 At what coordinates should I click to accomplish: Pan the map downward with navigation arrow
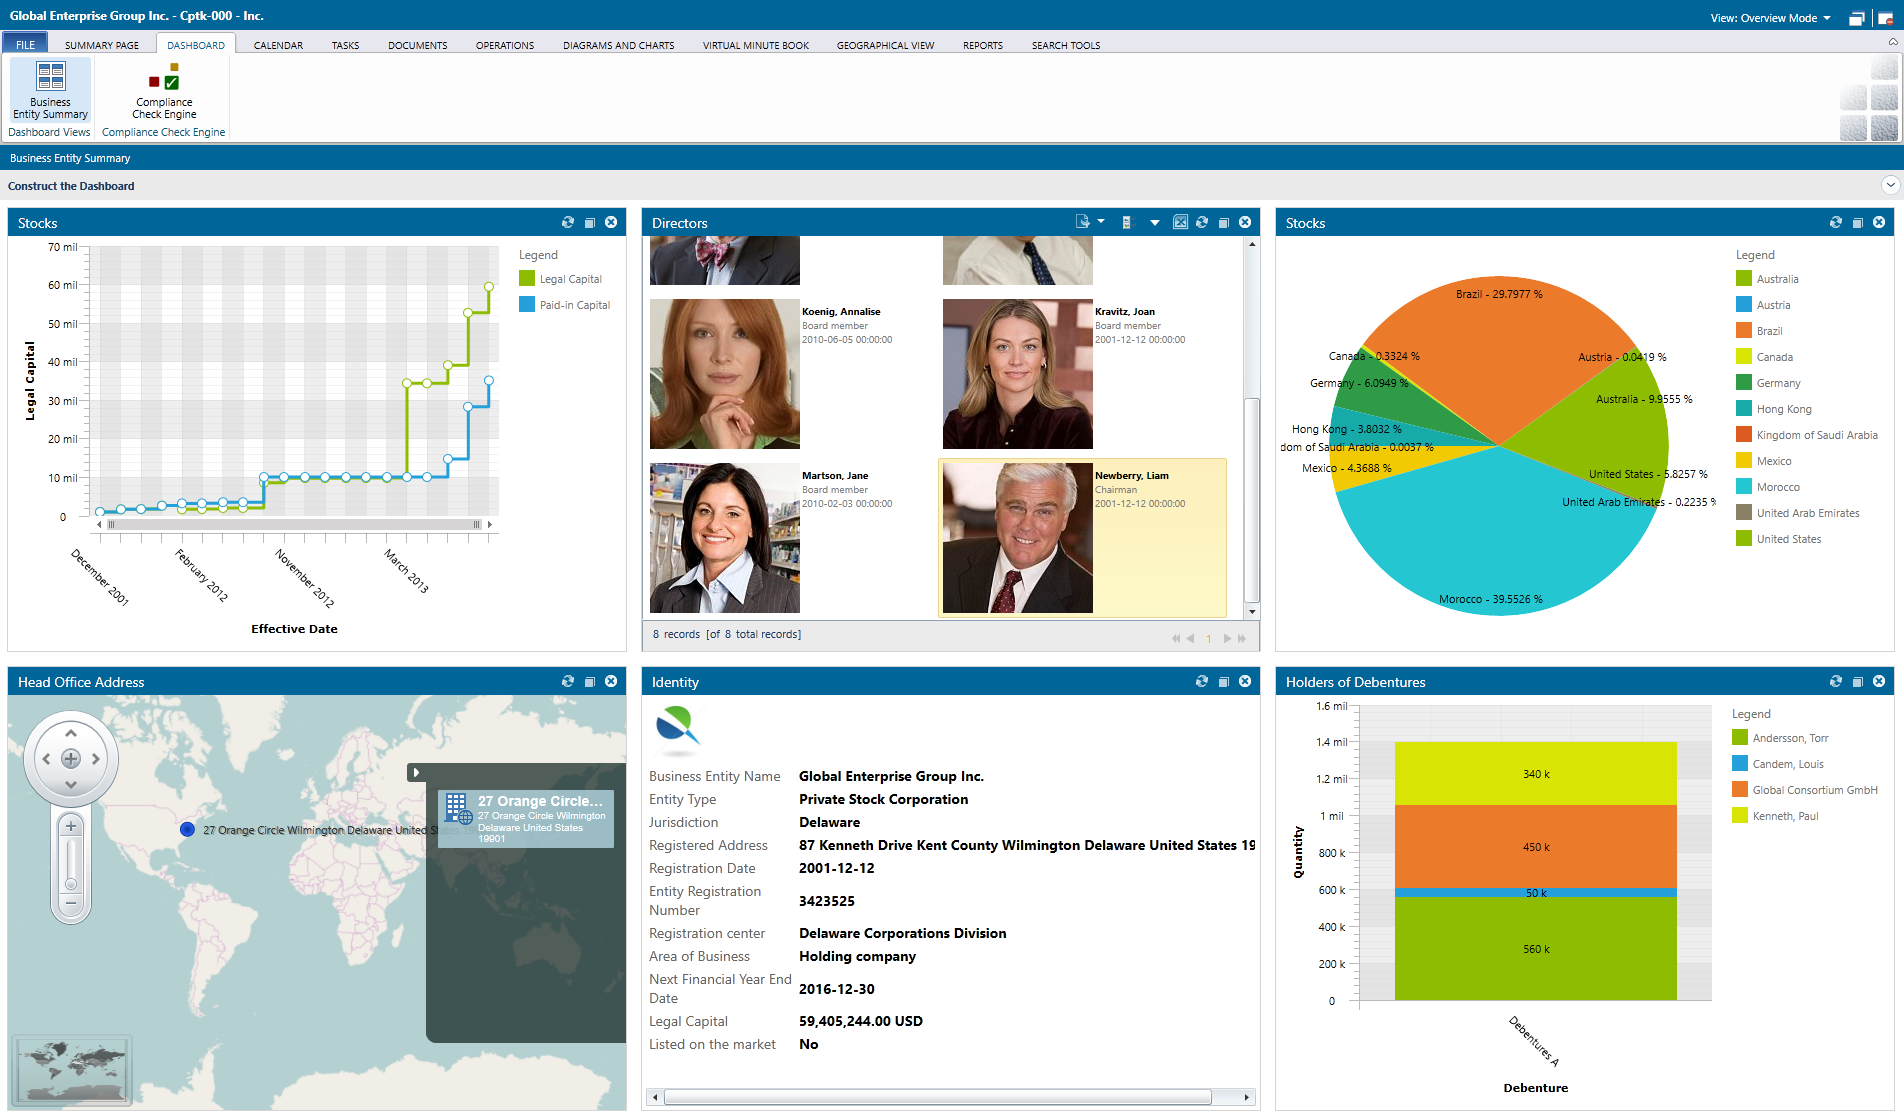tap(71, 785)
